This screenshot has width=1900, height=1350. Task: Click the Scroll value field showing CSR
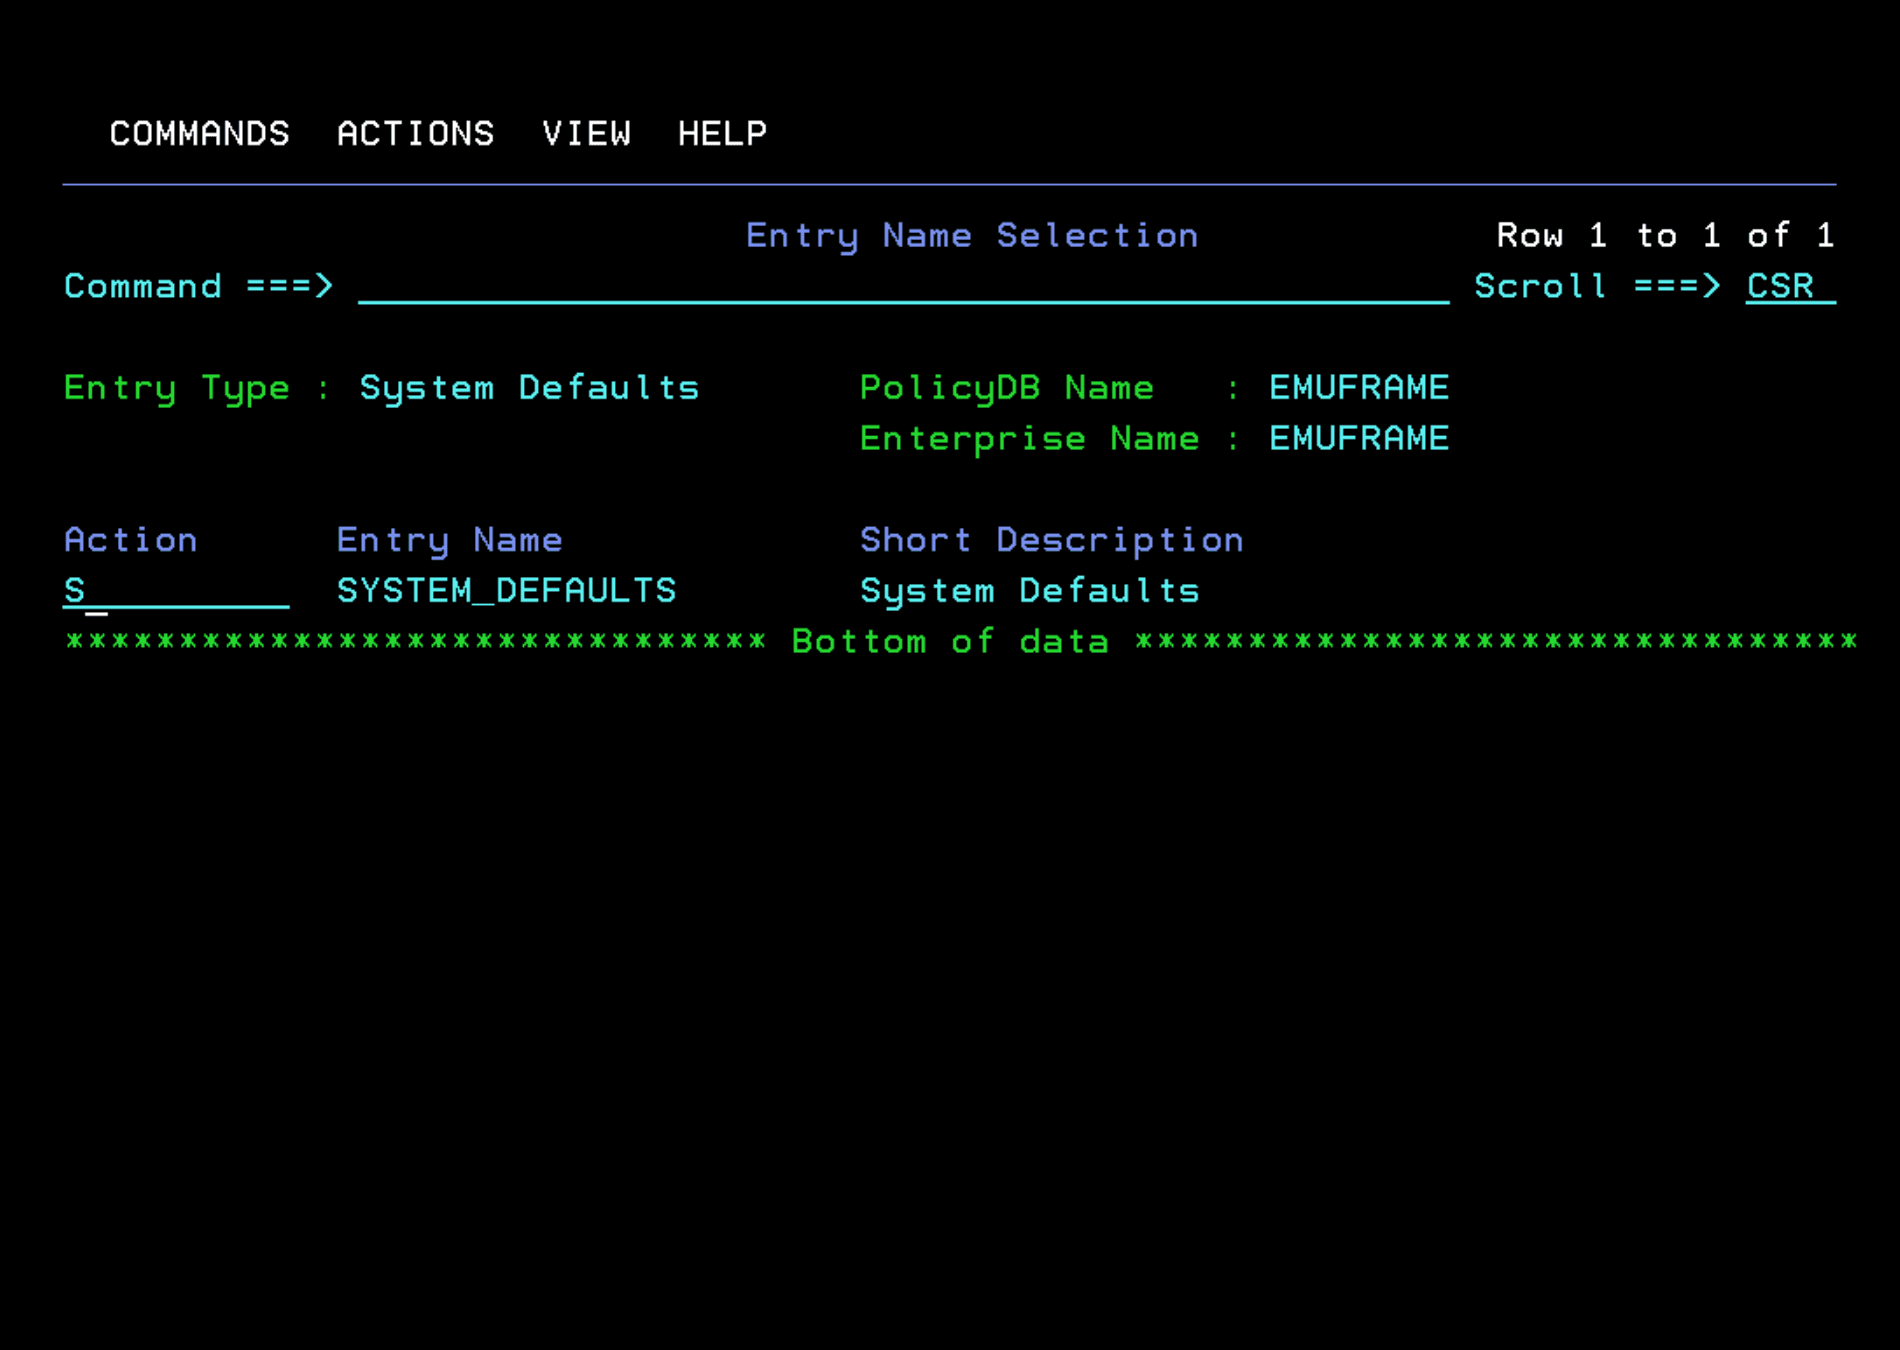pyautogui.click(x=1780, y=287)
